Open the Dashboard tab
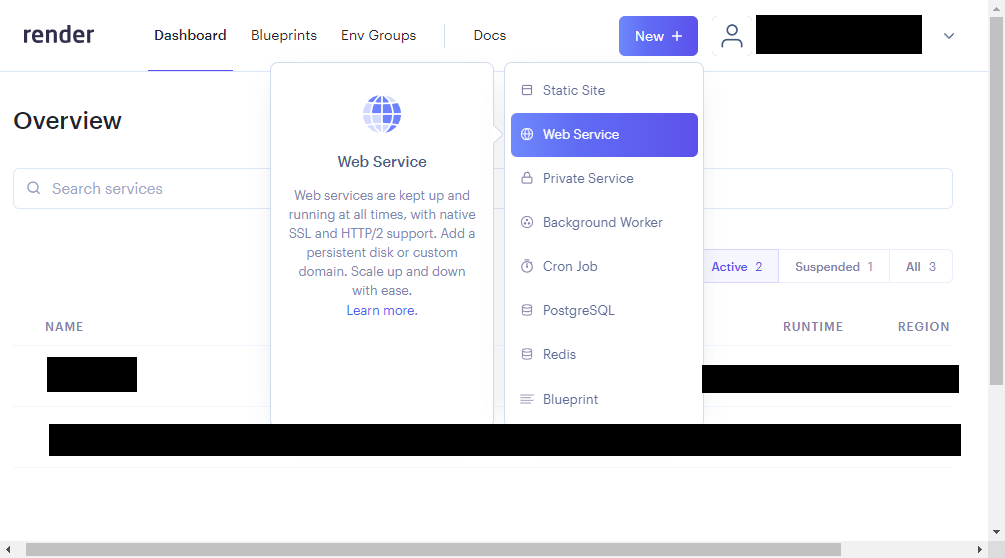Image resolution: width=1005 pixels, height=558 pixels. [190, 35]
